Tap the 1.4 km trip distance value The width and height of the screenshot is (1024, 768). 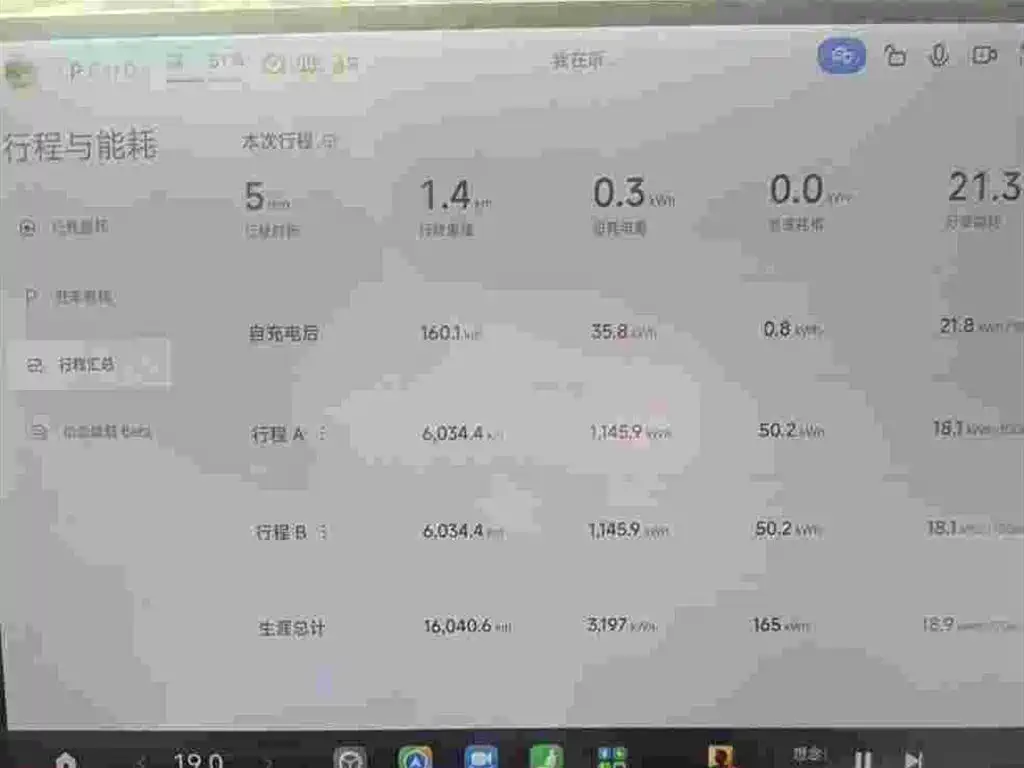pos(455,195)
